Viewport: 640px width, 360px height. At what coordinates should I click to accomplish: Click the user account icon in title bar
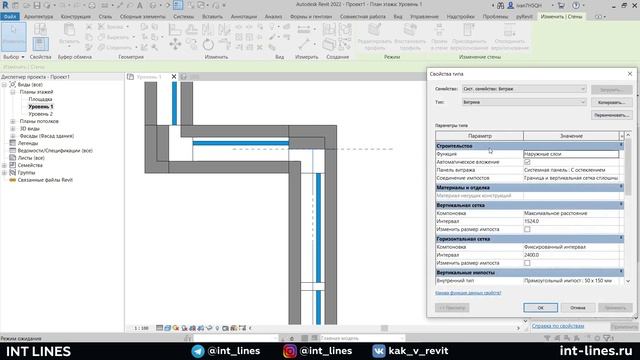pos(510,6)
